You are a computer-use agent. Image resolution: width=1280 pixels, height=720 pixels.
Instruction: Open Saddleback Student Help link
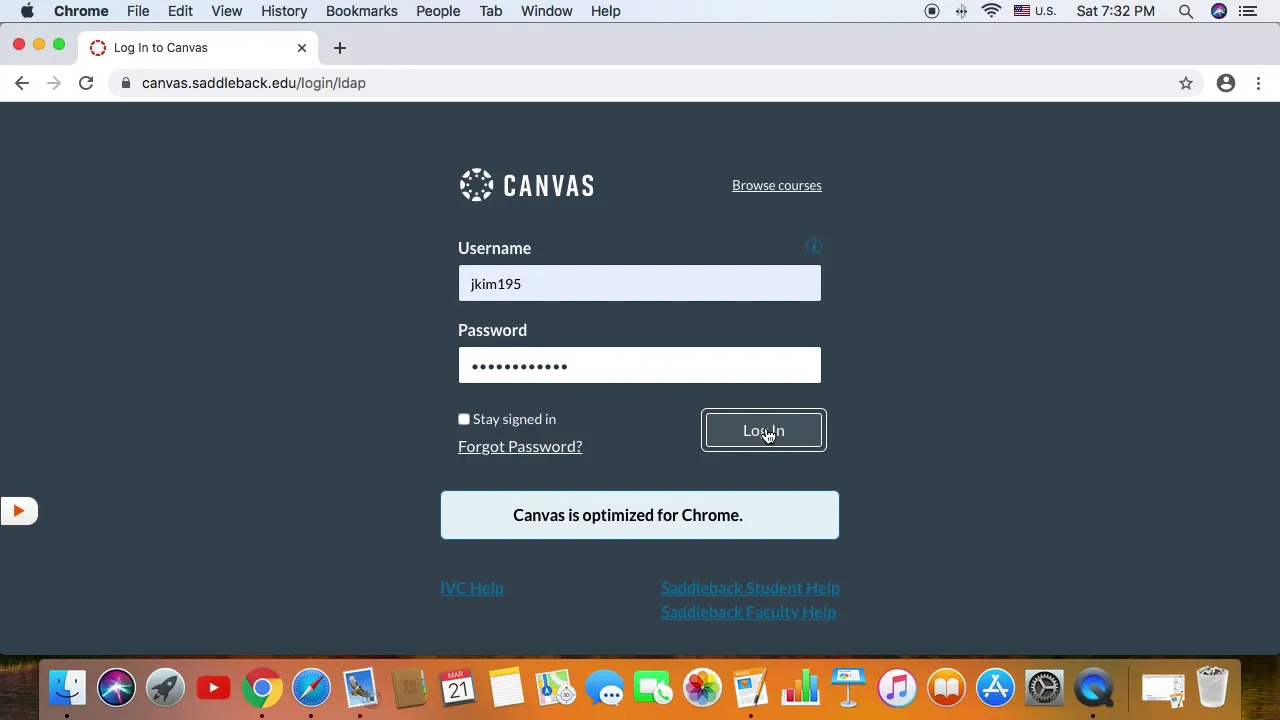pyautogui.click(x=750, y=588)
